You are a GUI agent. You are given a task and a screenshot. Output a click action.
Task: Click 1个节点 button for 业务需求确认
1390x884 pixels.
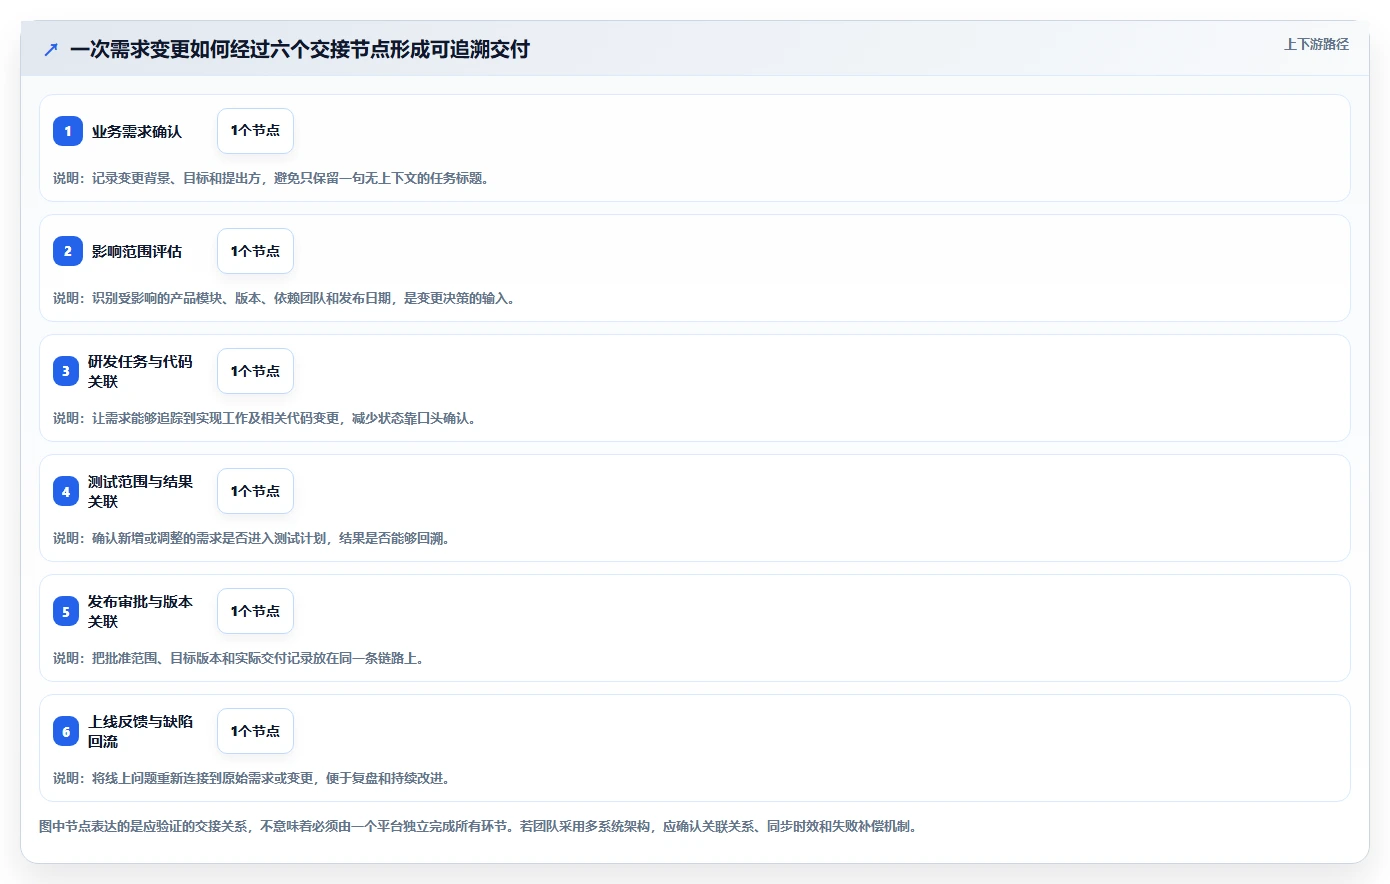255,131
